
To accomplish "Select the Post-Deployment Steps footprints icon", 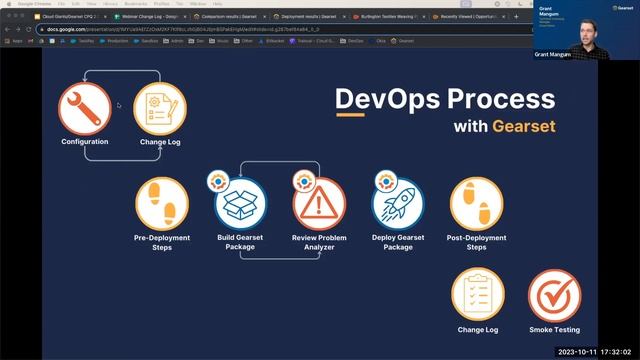I will [x=476, y=204].
